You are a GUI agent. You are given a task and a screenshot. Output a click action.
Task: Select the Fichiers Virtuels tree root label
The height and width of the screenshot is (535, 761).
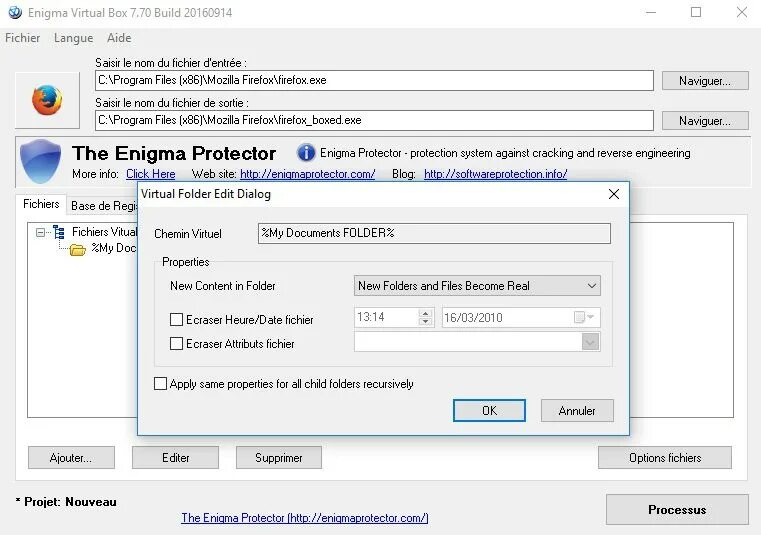click(104, 232)
